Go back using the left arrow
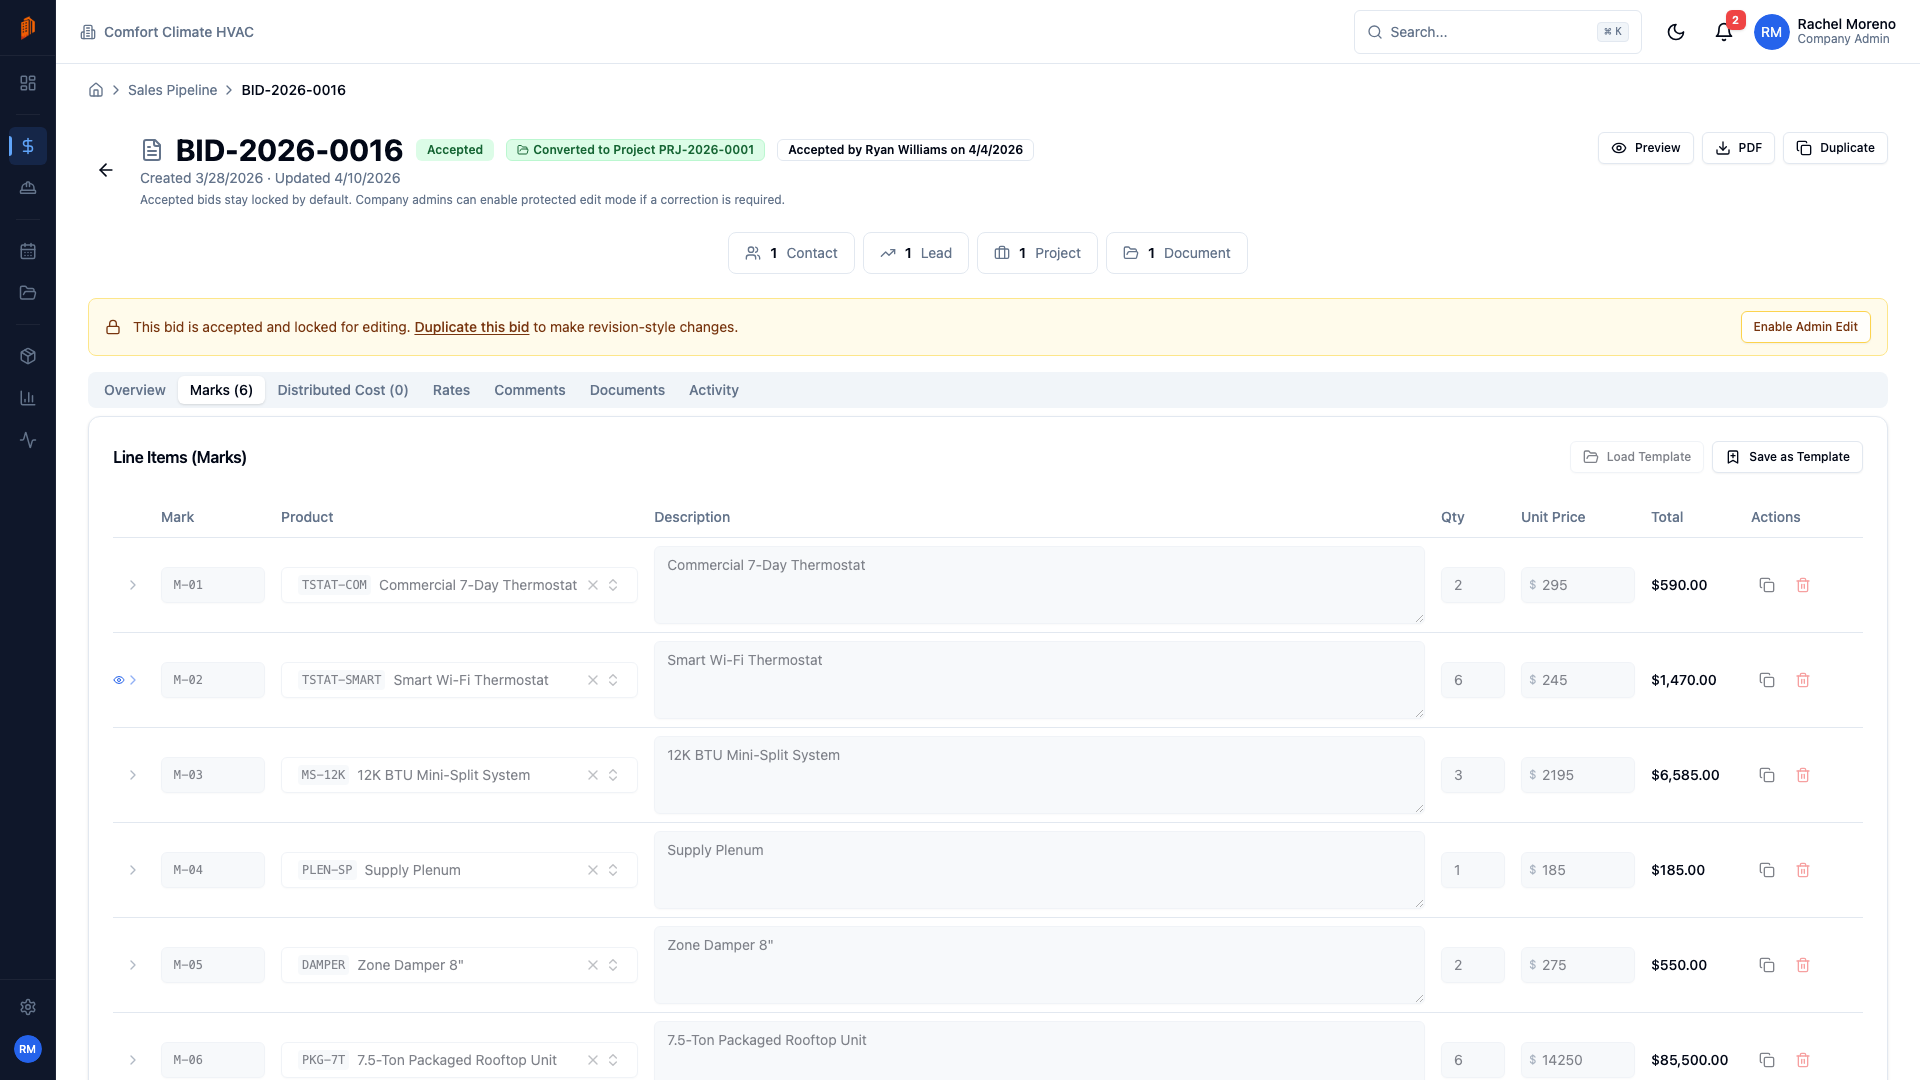1920x1080 pixels. coord(106,170)
